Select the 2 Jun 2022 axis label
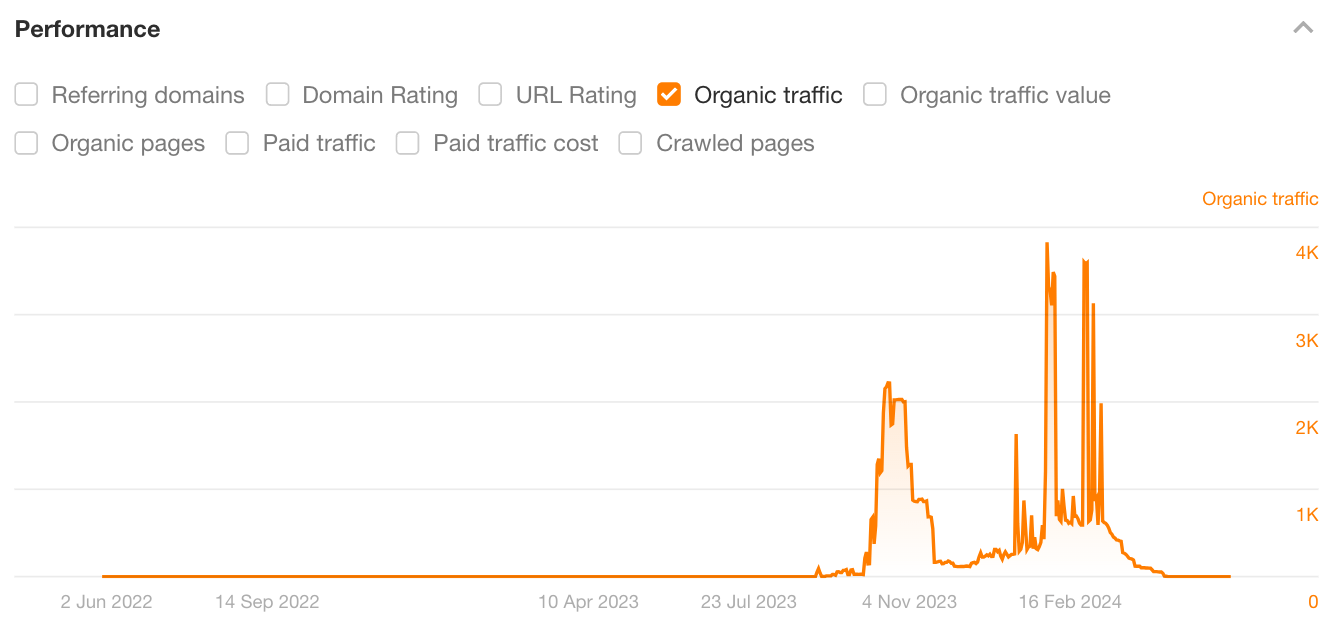This screenshot has height=629, width=1340. pyautogui.click(x=106, y=601)
